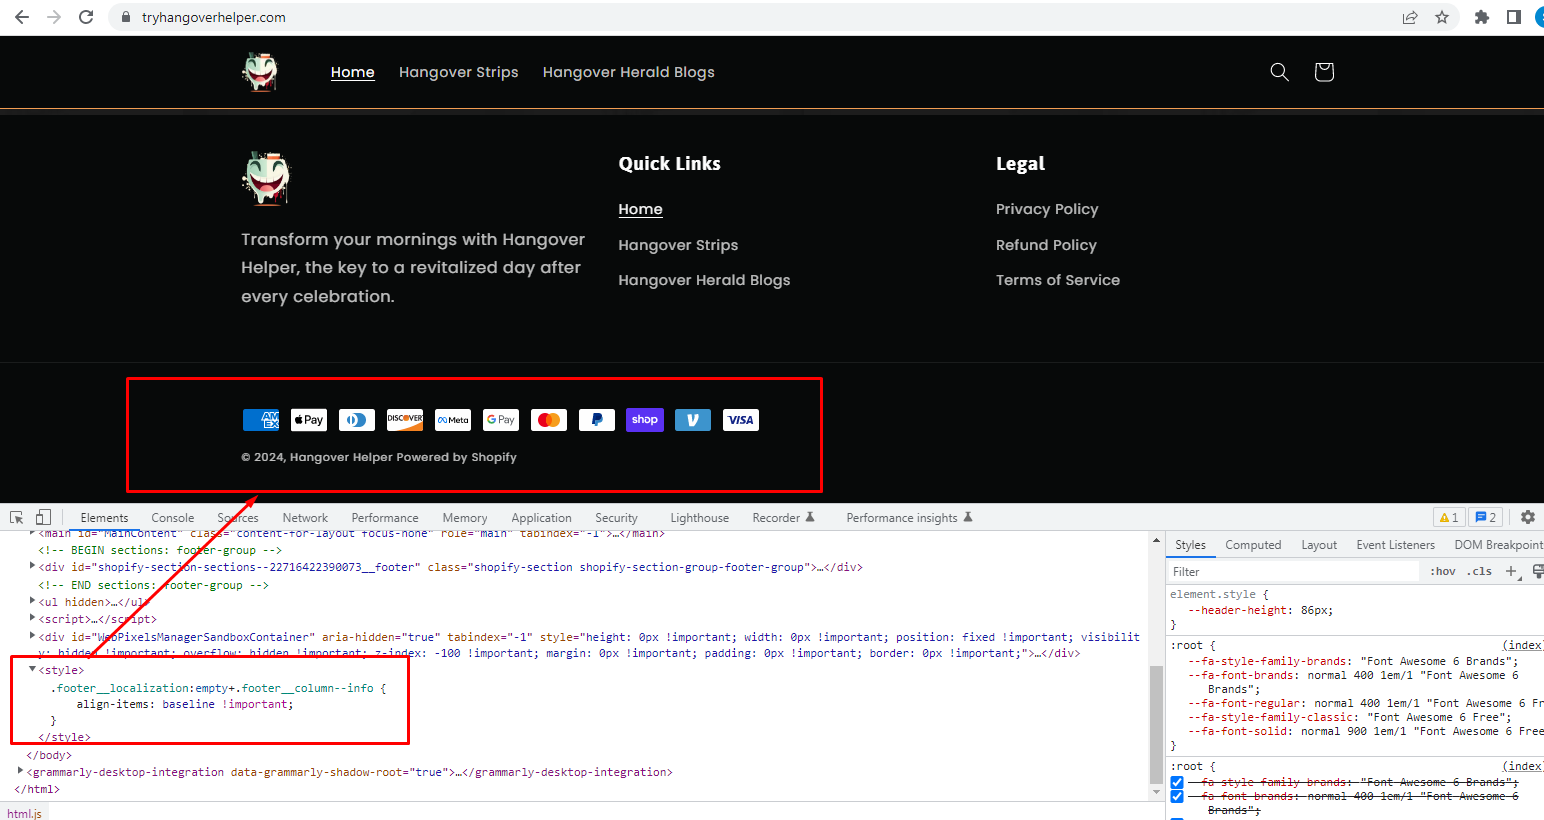Screen dimensions: 1544x820
Task: Reload the page
Action: coord(86,17)
